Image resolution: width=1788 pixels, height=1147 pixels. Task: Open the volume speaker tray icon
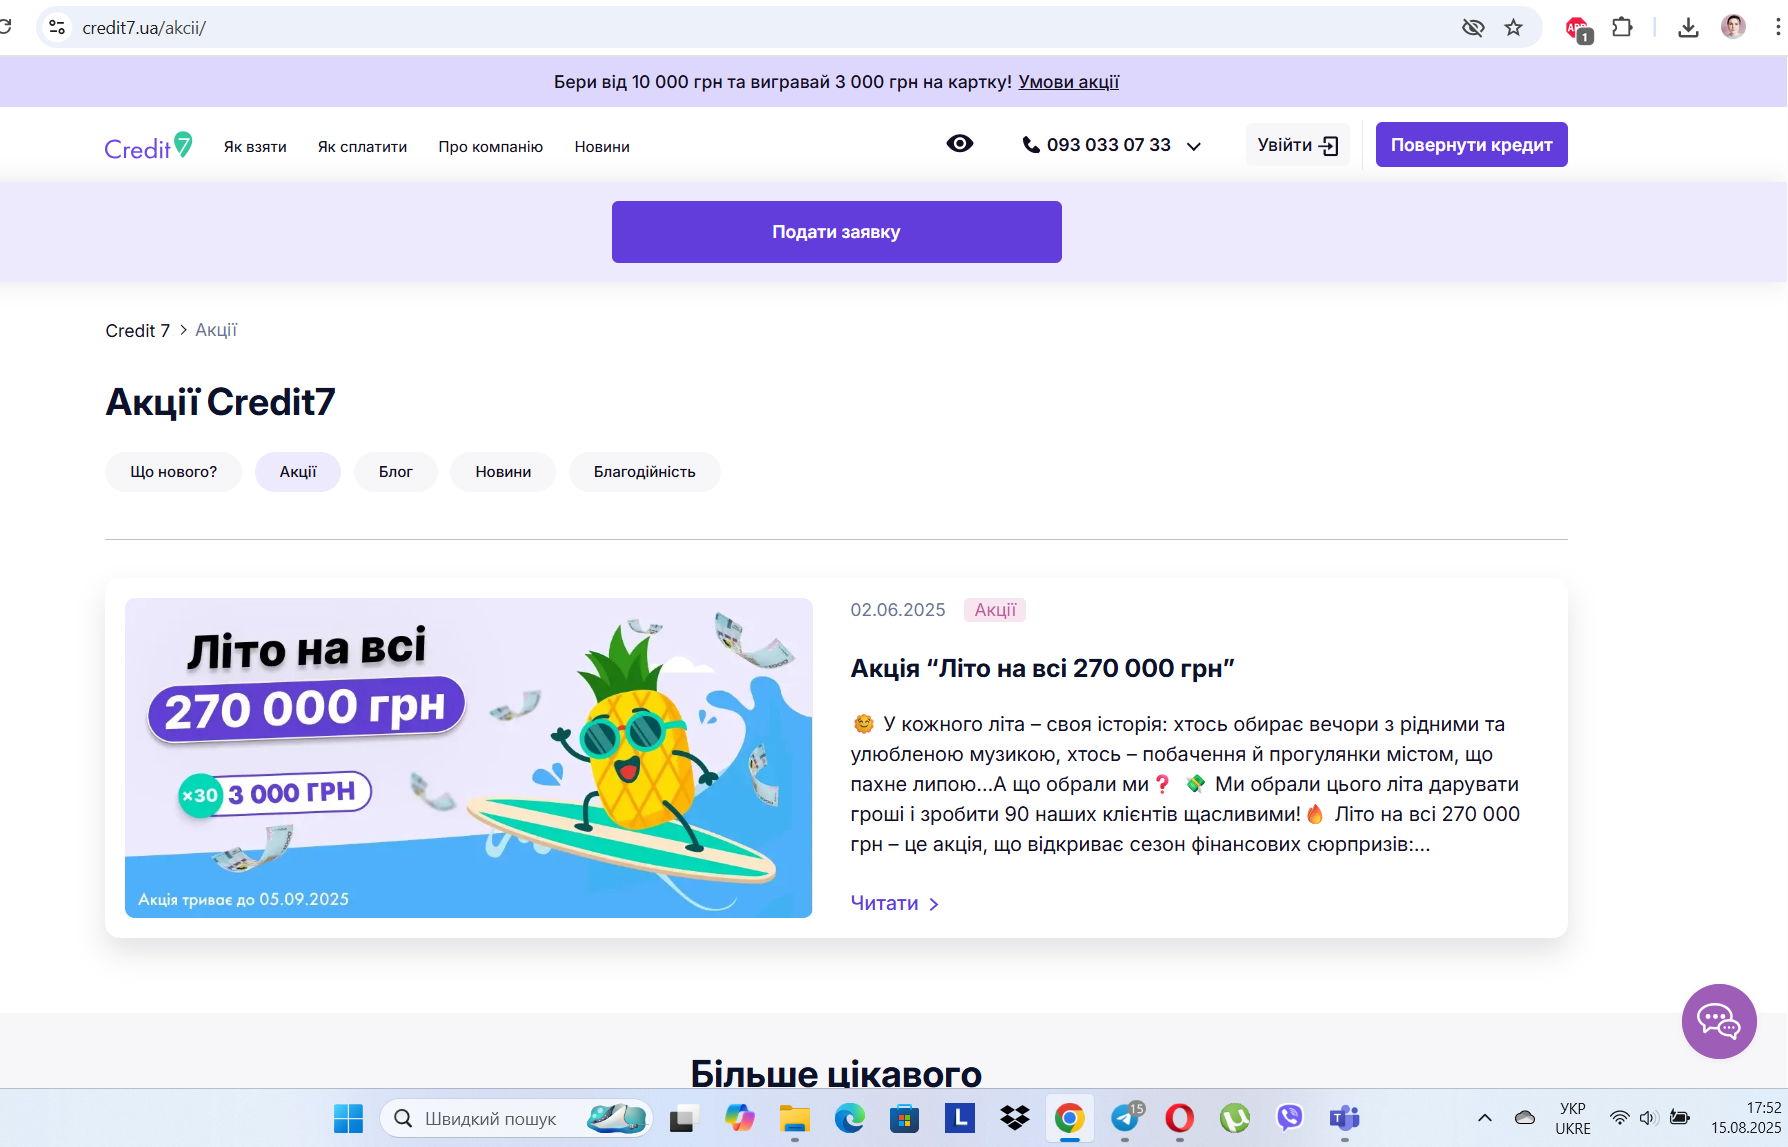click(x=1649, y=1118)
